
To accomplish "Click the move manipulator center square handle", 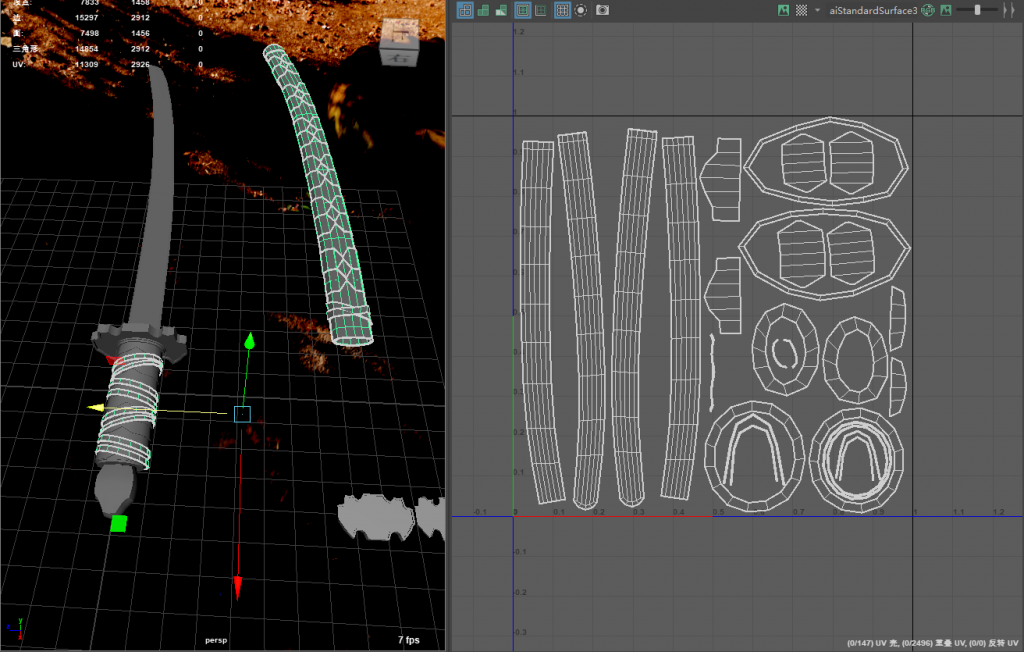I will click(x=242, y=414).
